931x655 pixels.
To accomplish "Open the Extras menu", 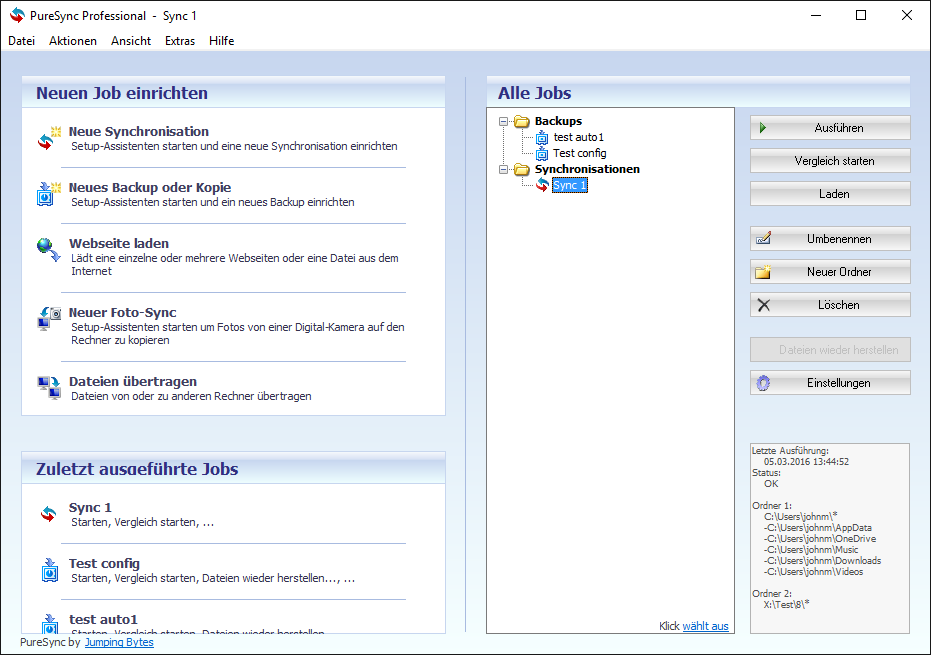I will click(180, 41).
